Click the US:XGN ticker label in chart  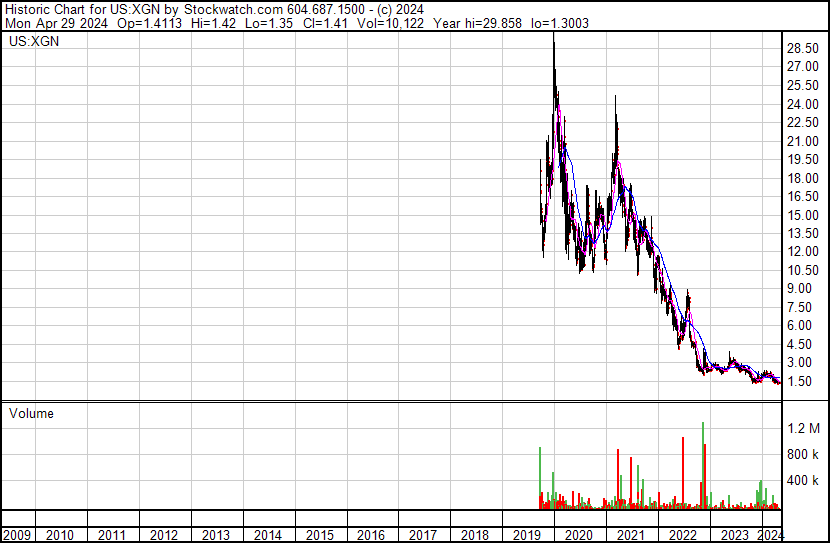30,43
